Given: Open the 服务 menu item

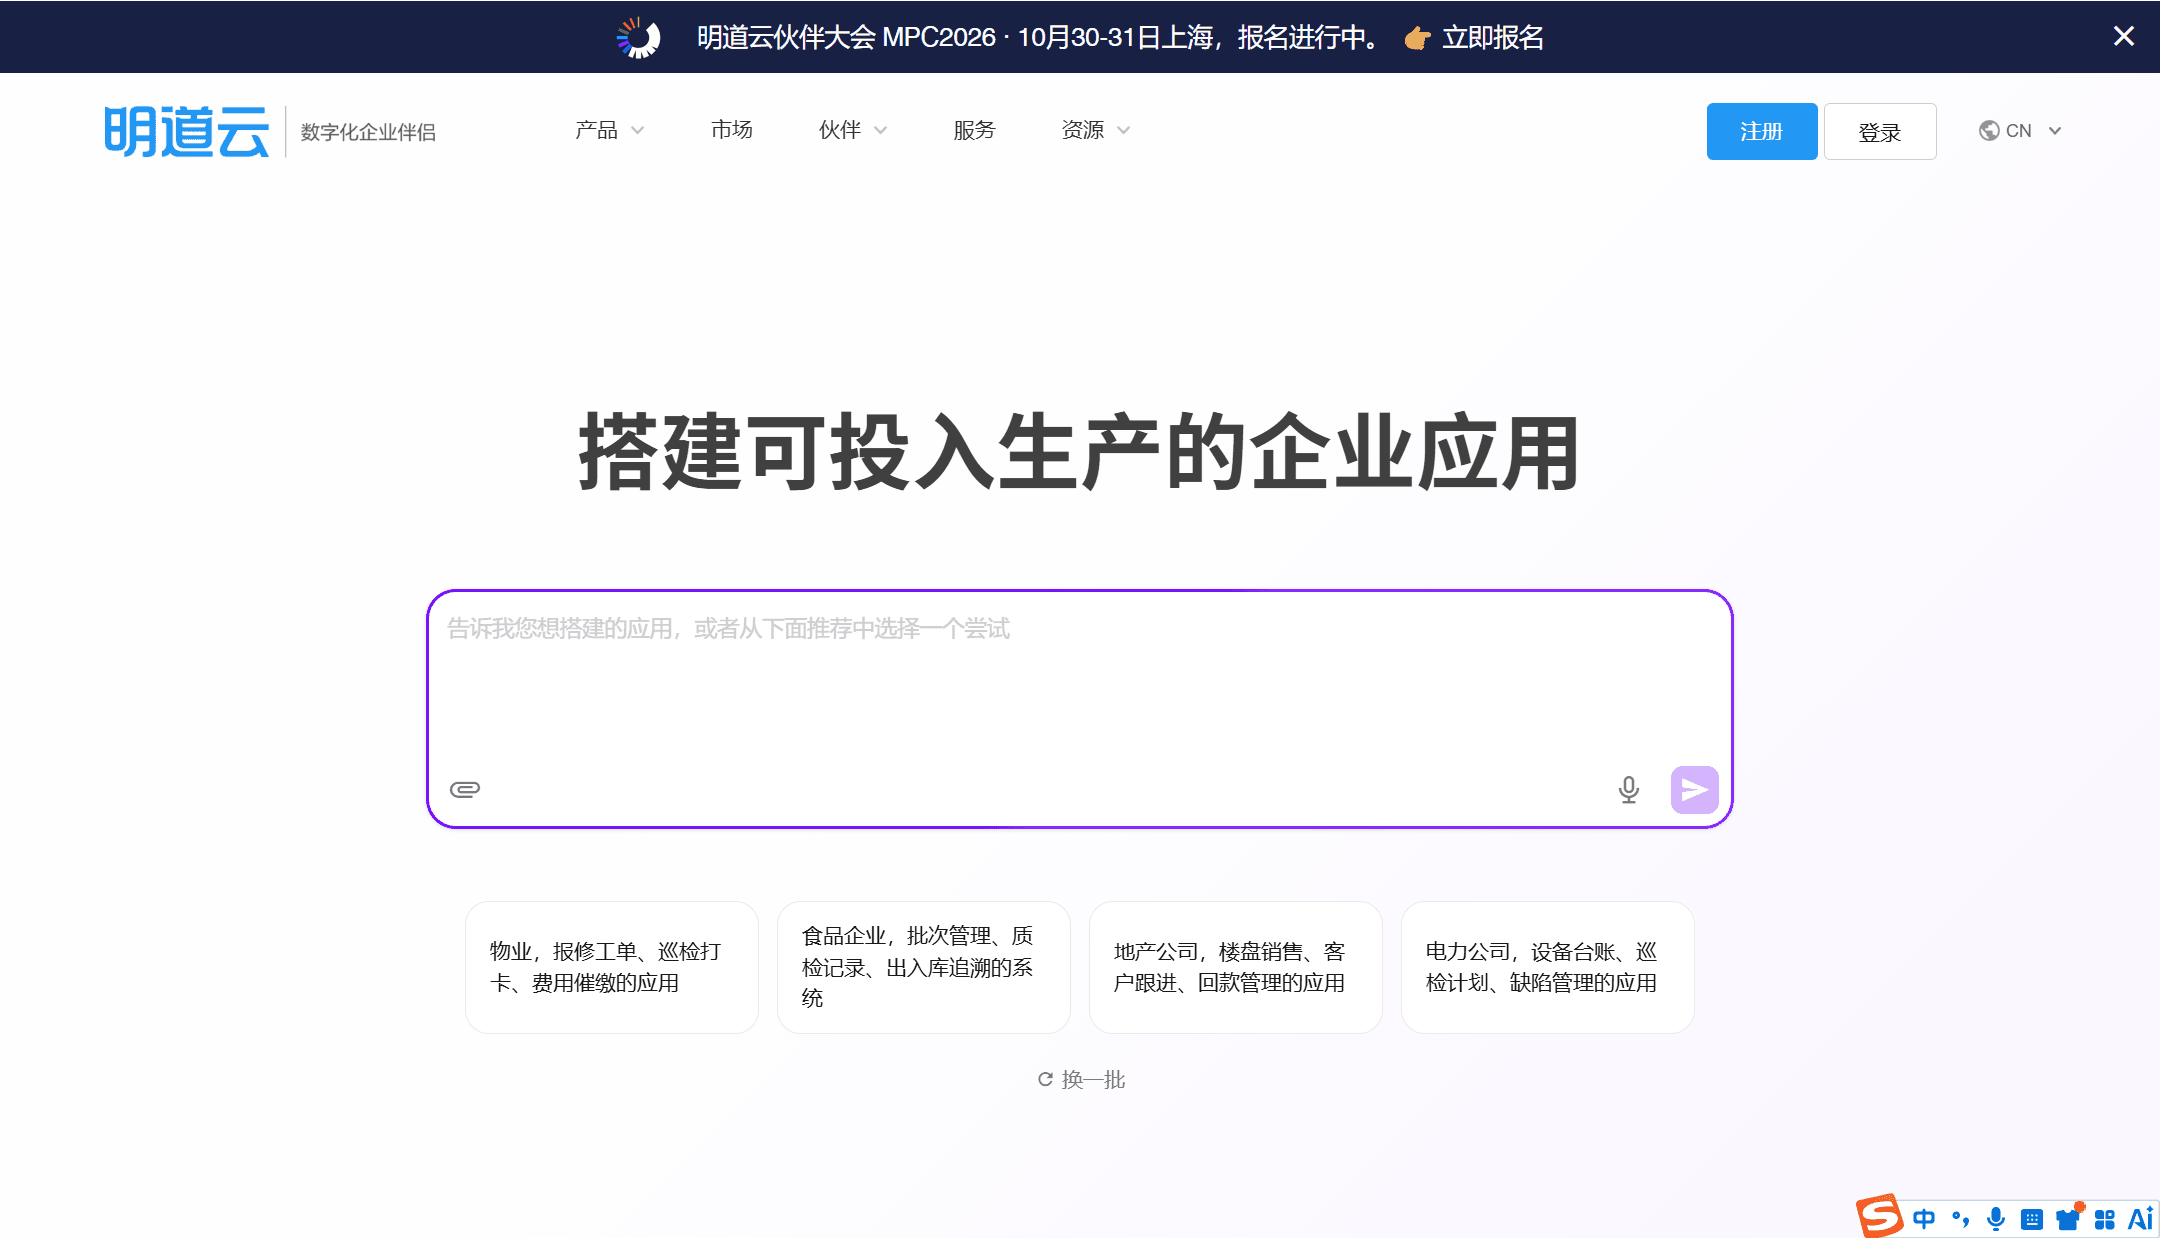Looking at the screenshot, I should [974, 130].
